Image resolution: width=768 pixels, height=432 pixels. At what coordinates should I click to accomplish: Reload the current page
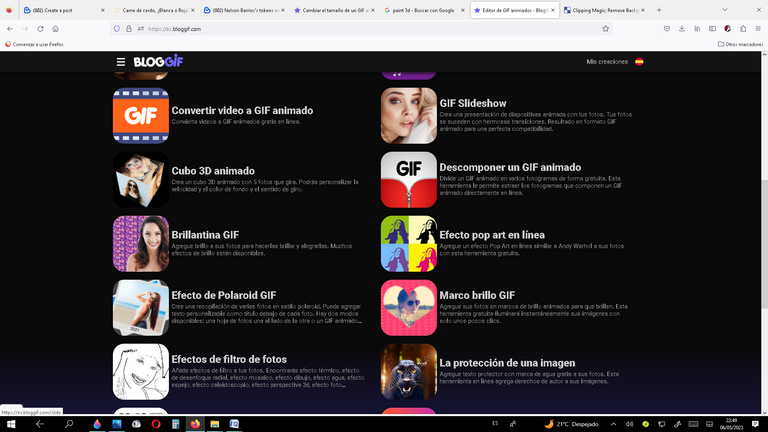click(x=41, y=29)
